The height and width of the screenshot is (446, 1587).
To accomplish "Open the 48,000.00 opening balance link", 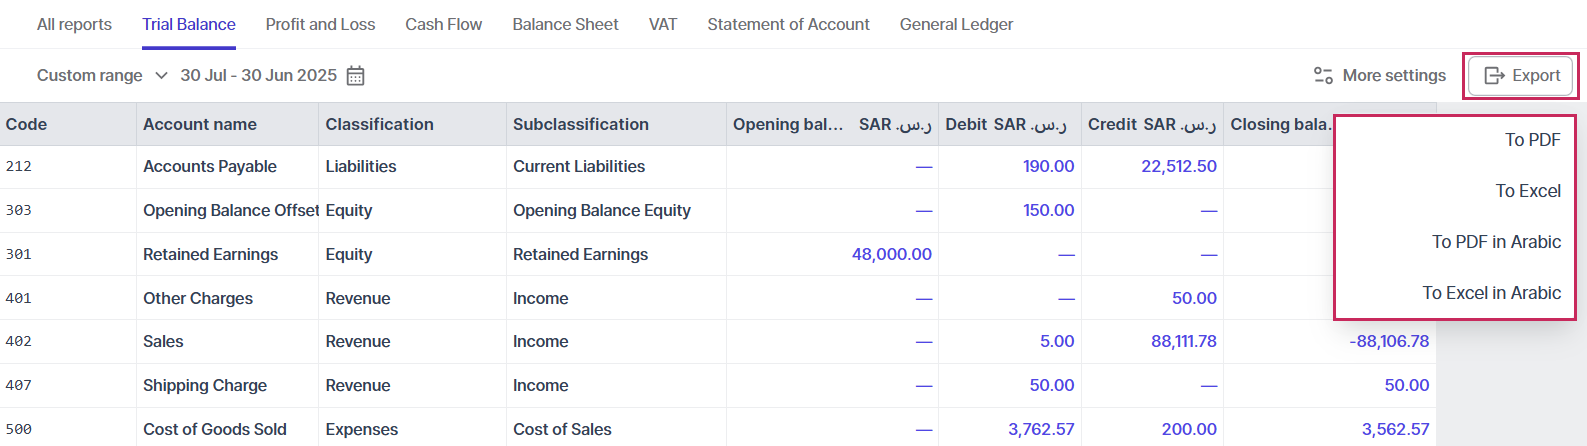I will pyautogui.click(x=891, y=254).
